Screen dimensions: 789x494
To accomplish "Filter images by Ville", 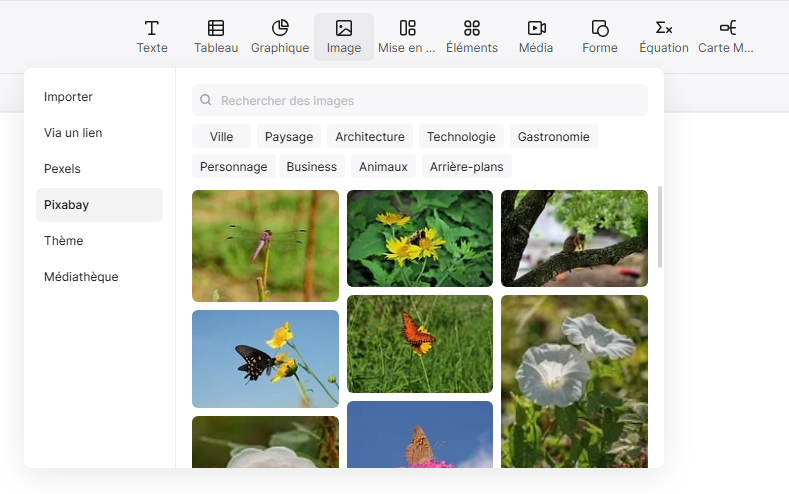I will pyautogui.click(x=221, y=136).
